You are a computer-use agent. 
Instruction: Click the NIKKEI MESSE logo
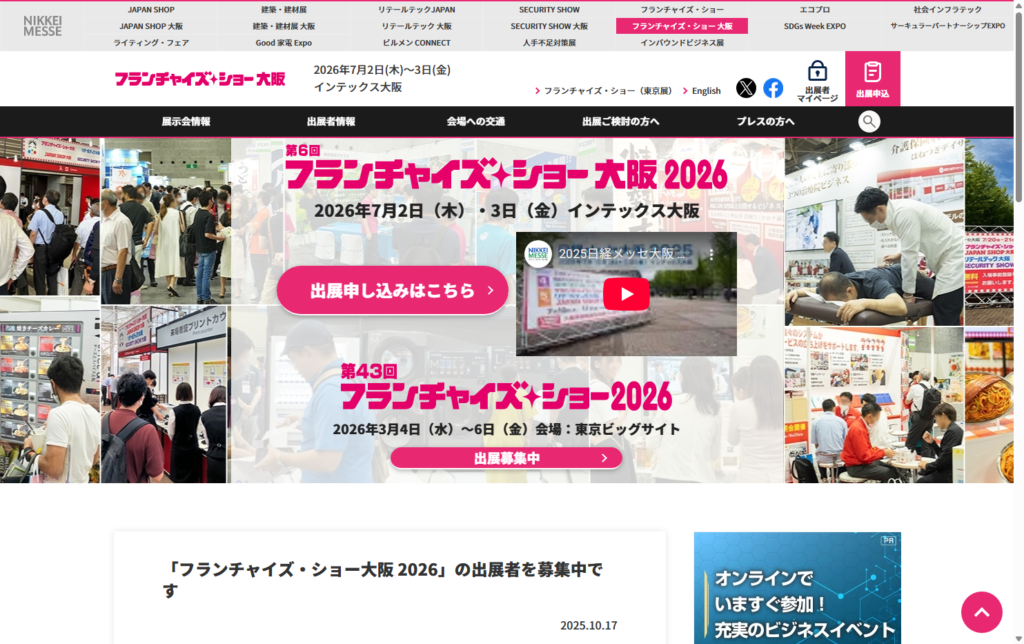tap(43, 25)
